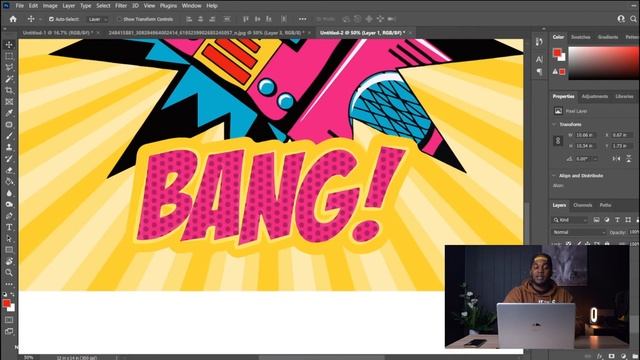640x360 pixels.
Task: Open the Image menu
Action: pyautogui.click(x=50, y=6)
